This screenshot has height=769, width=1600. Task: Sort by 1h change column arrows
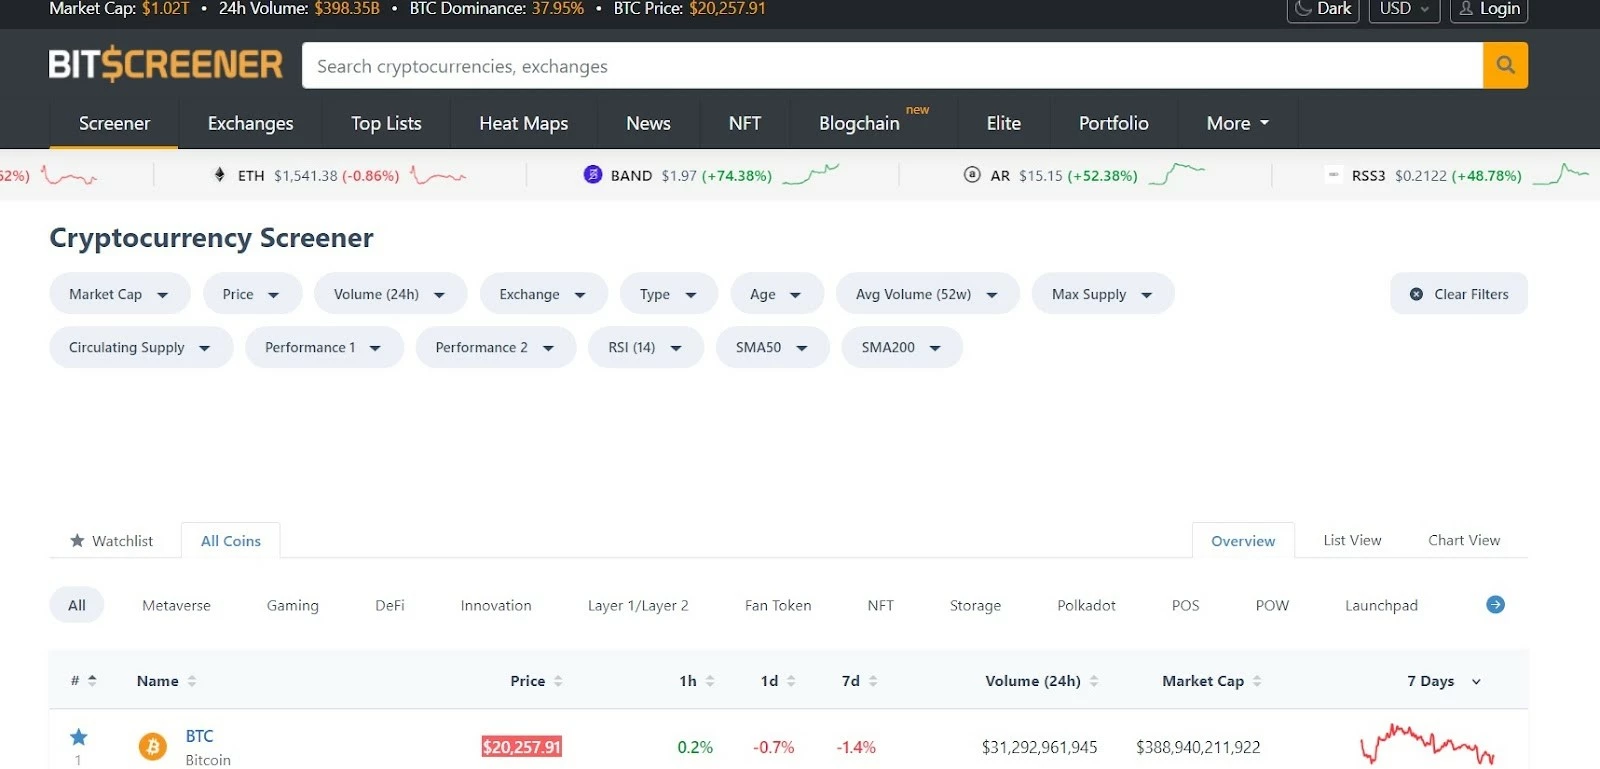(710, 681)
